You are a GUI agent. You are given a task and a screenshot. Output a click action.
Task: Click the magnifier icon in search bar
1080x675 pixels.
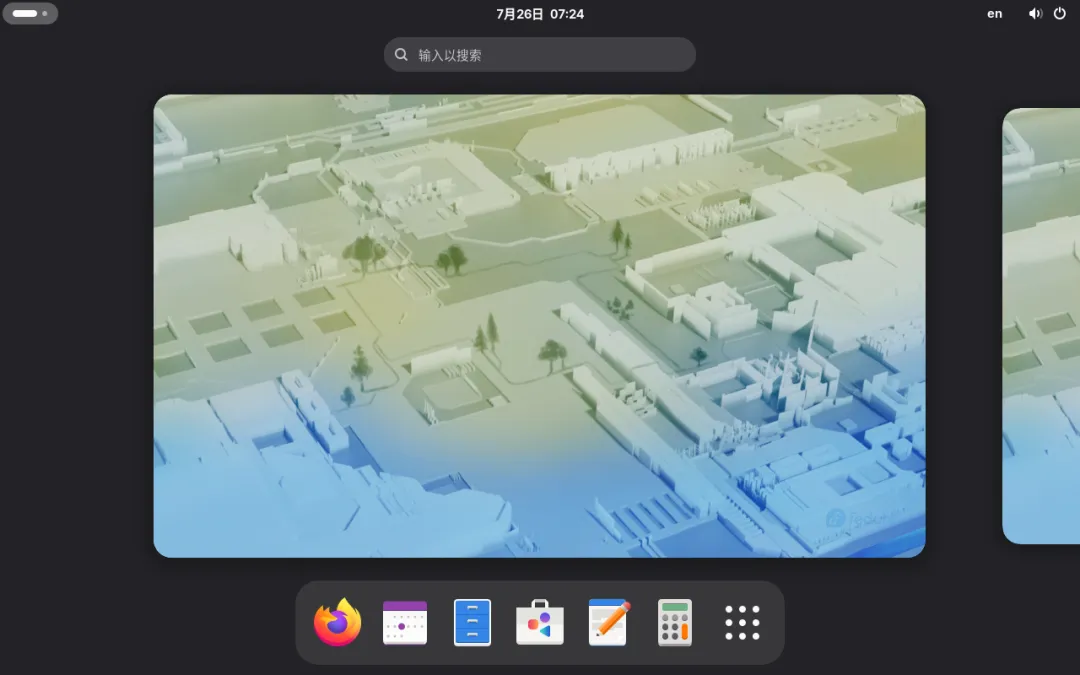pyautogui.click(x=401, y=54)
